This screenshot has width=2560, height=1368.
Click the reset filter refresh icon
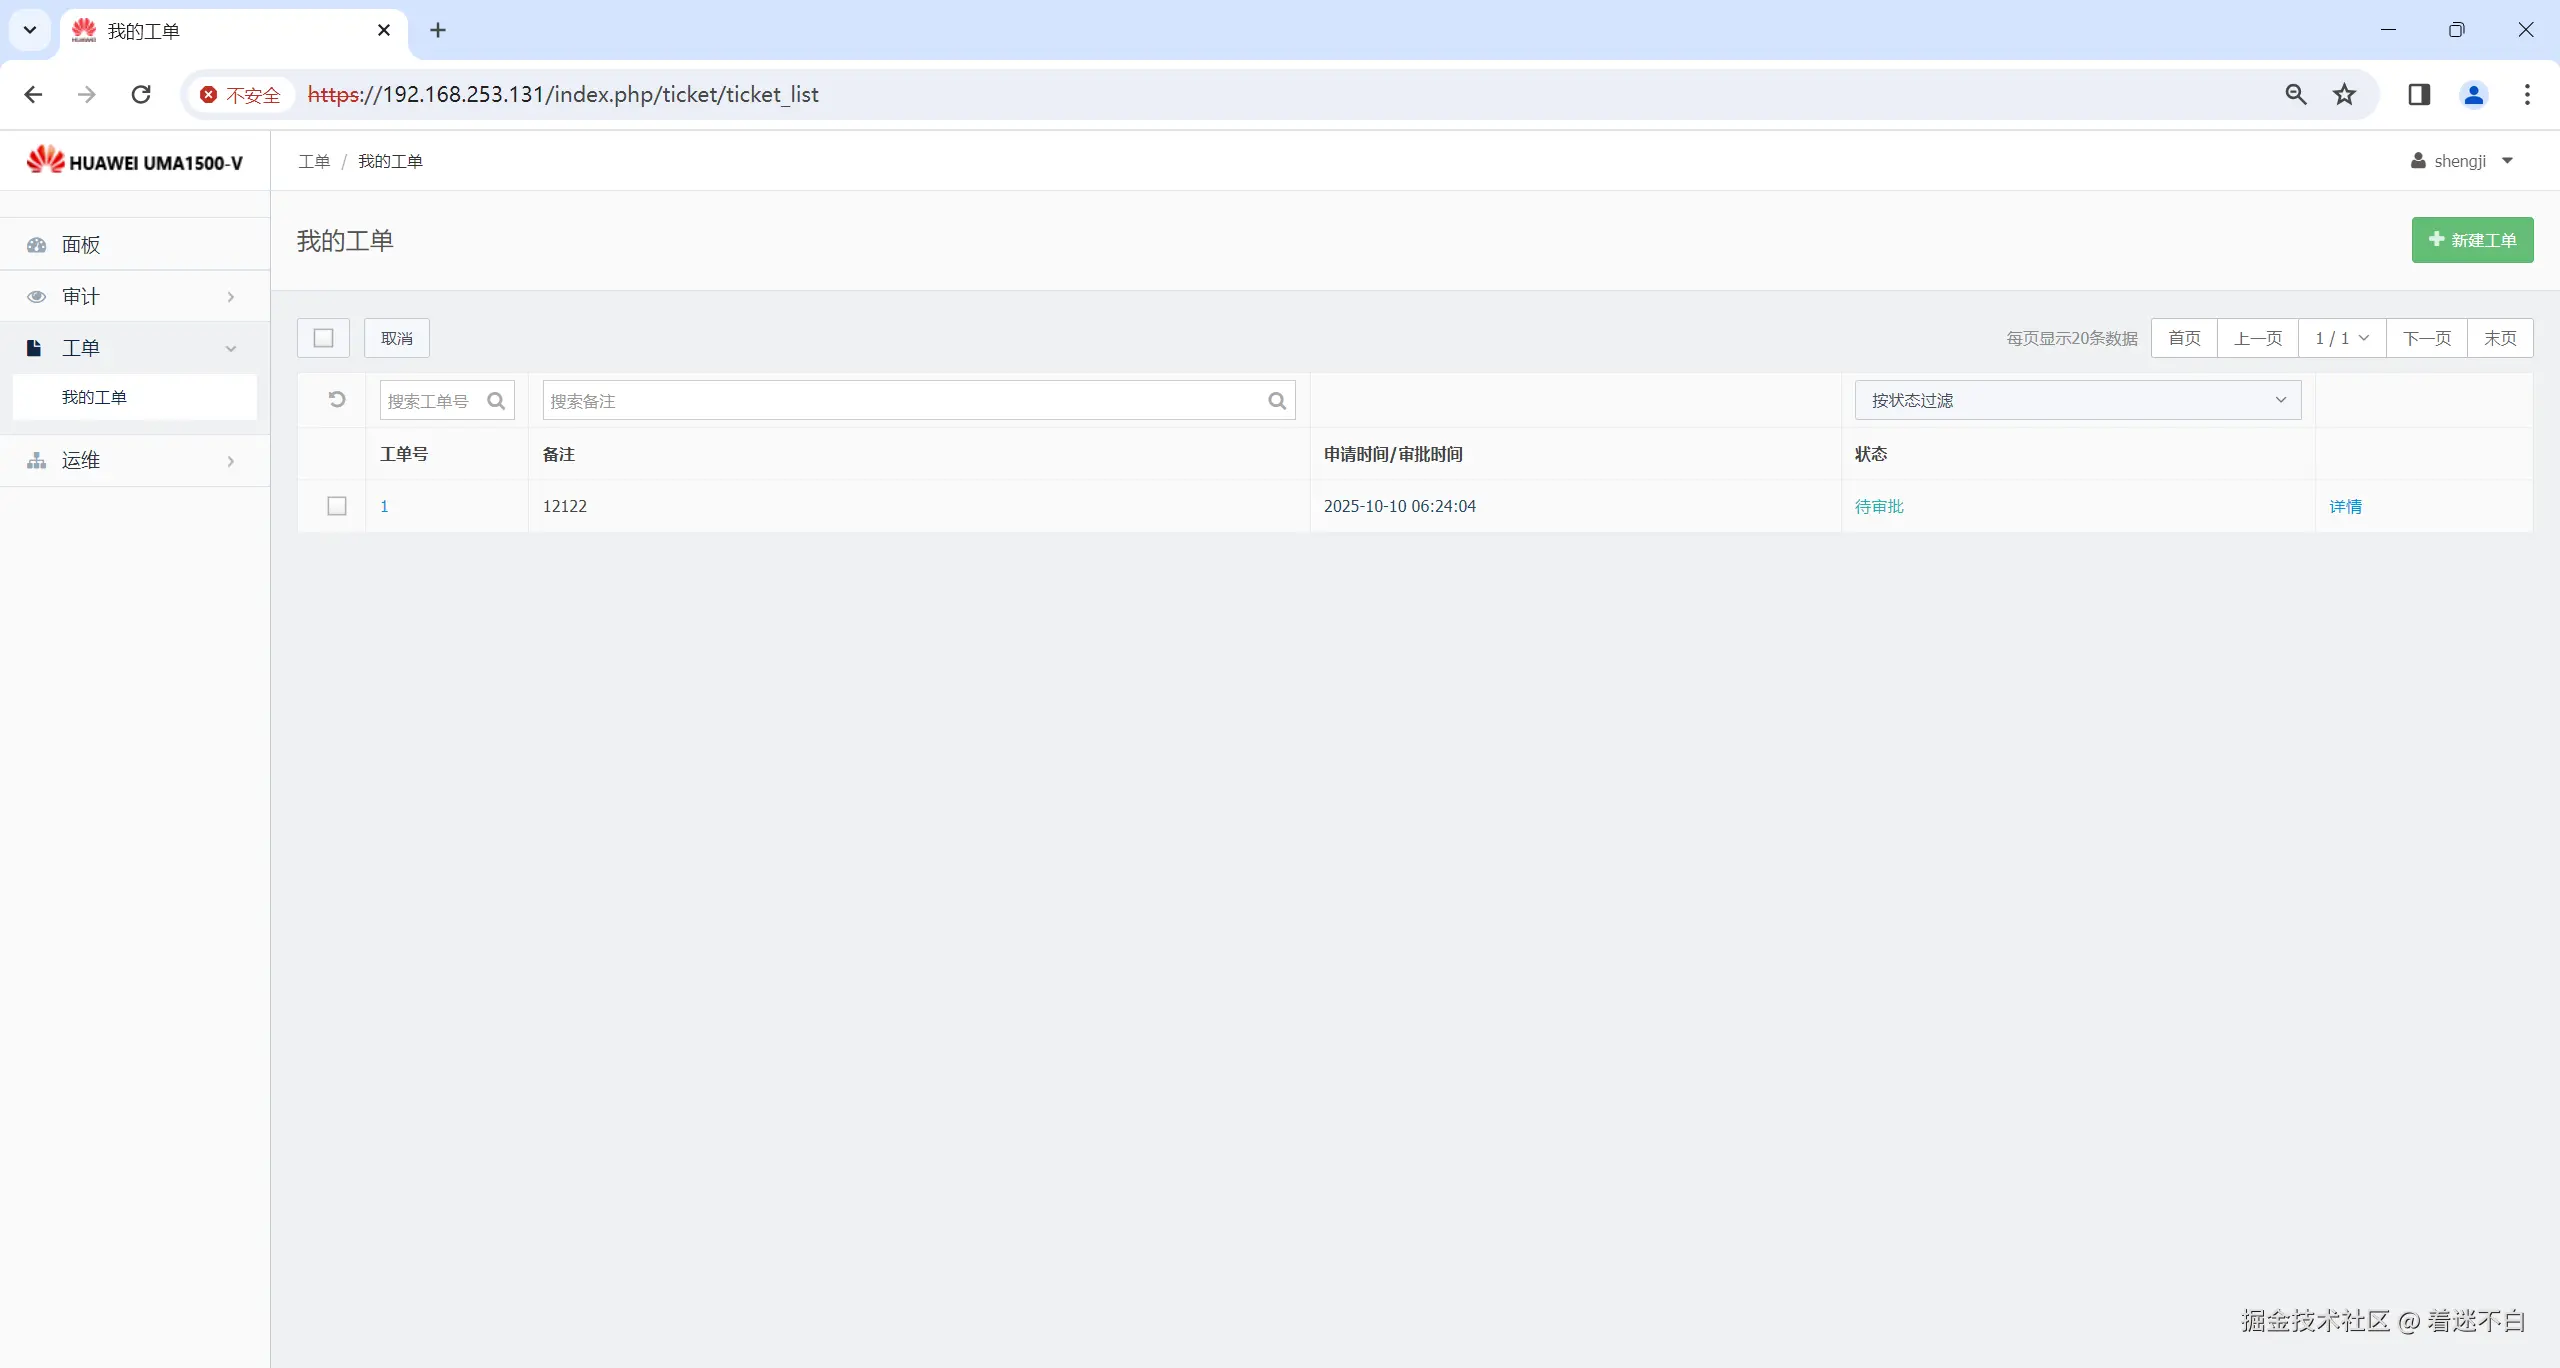point(337,399)
